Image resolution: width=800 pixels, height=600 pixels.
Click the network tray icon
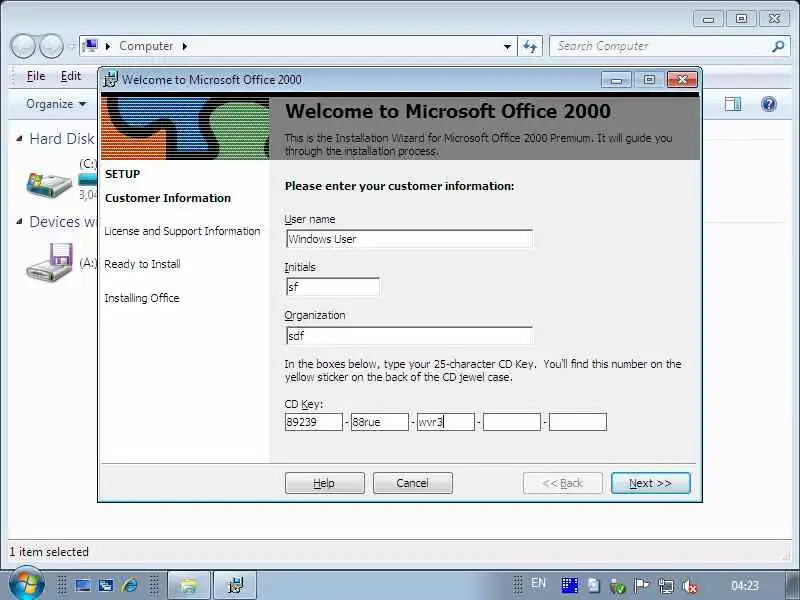[665, 586]
